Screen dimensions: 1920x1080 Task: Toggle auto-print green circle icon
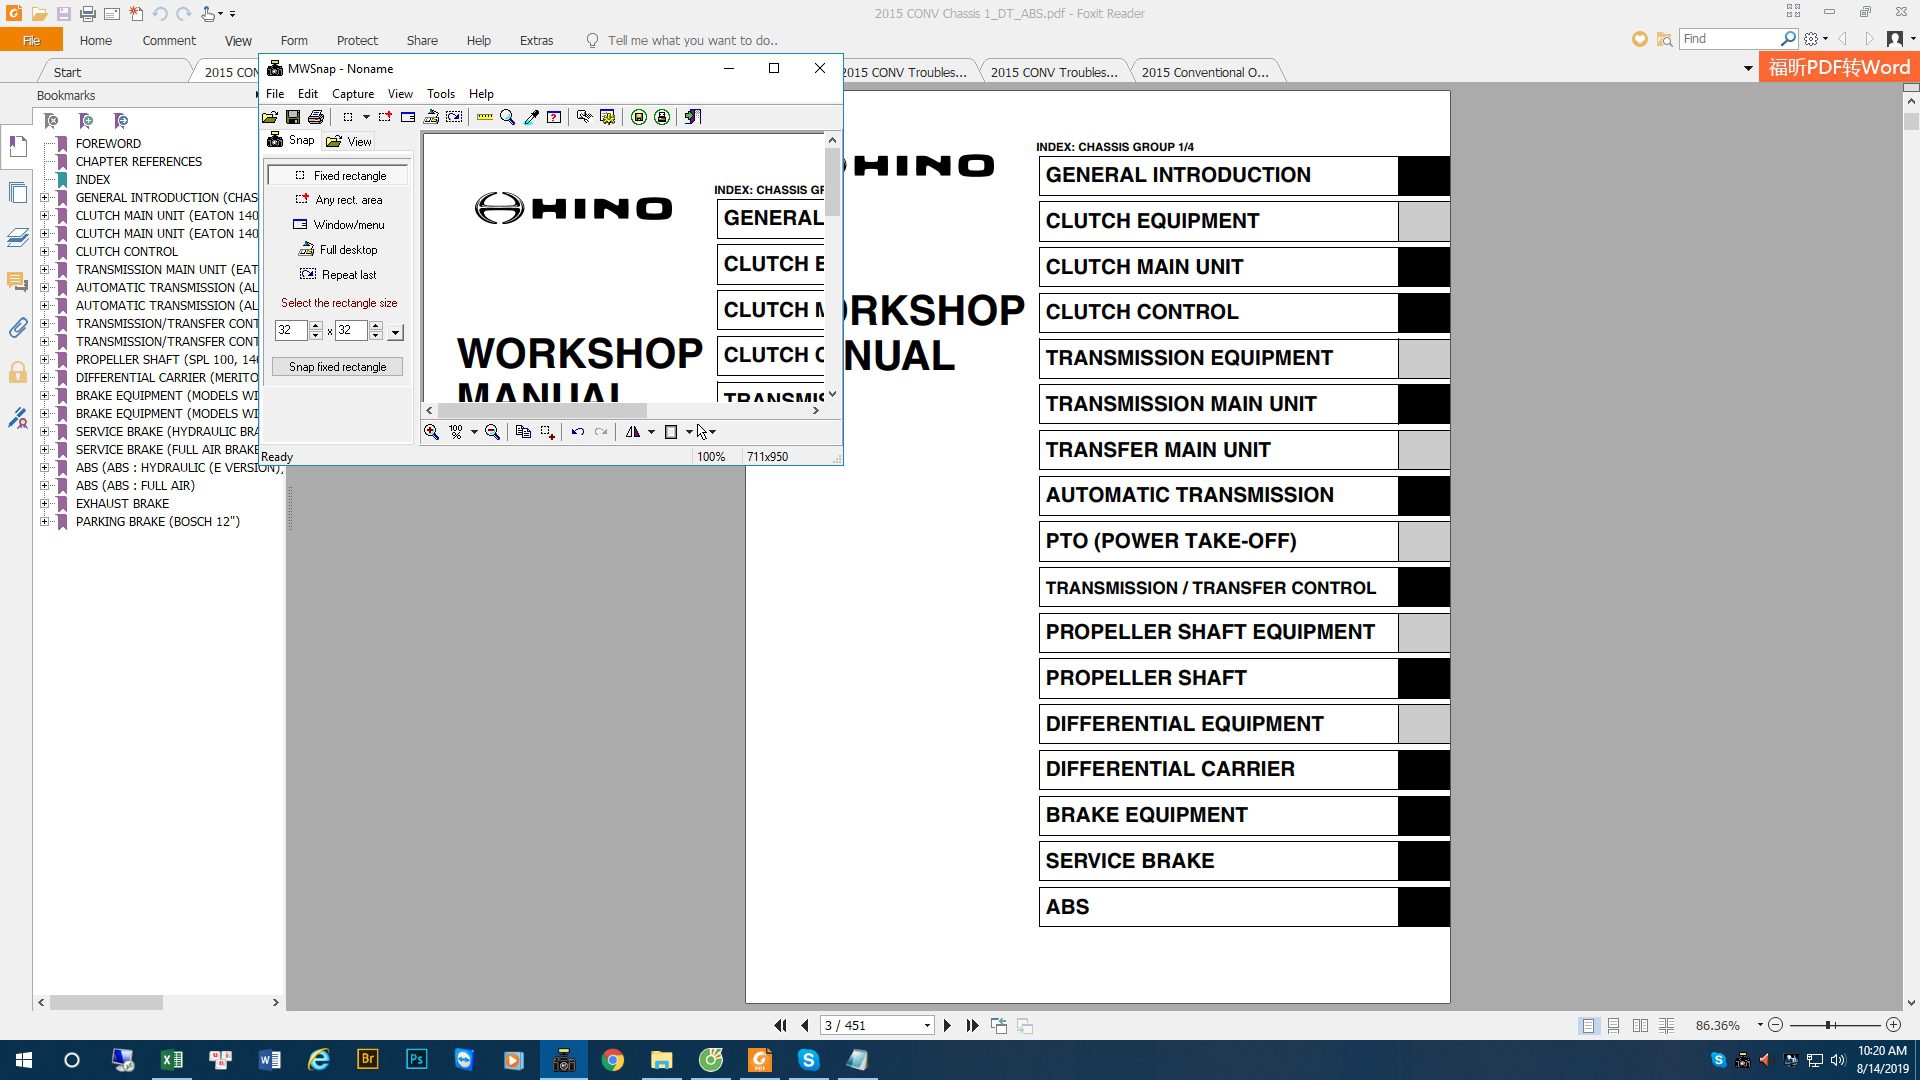(662, 117)
